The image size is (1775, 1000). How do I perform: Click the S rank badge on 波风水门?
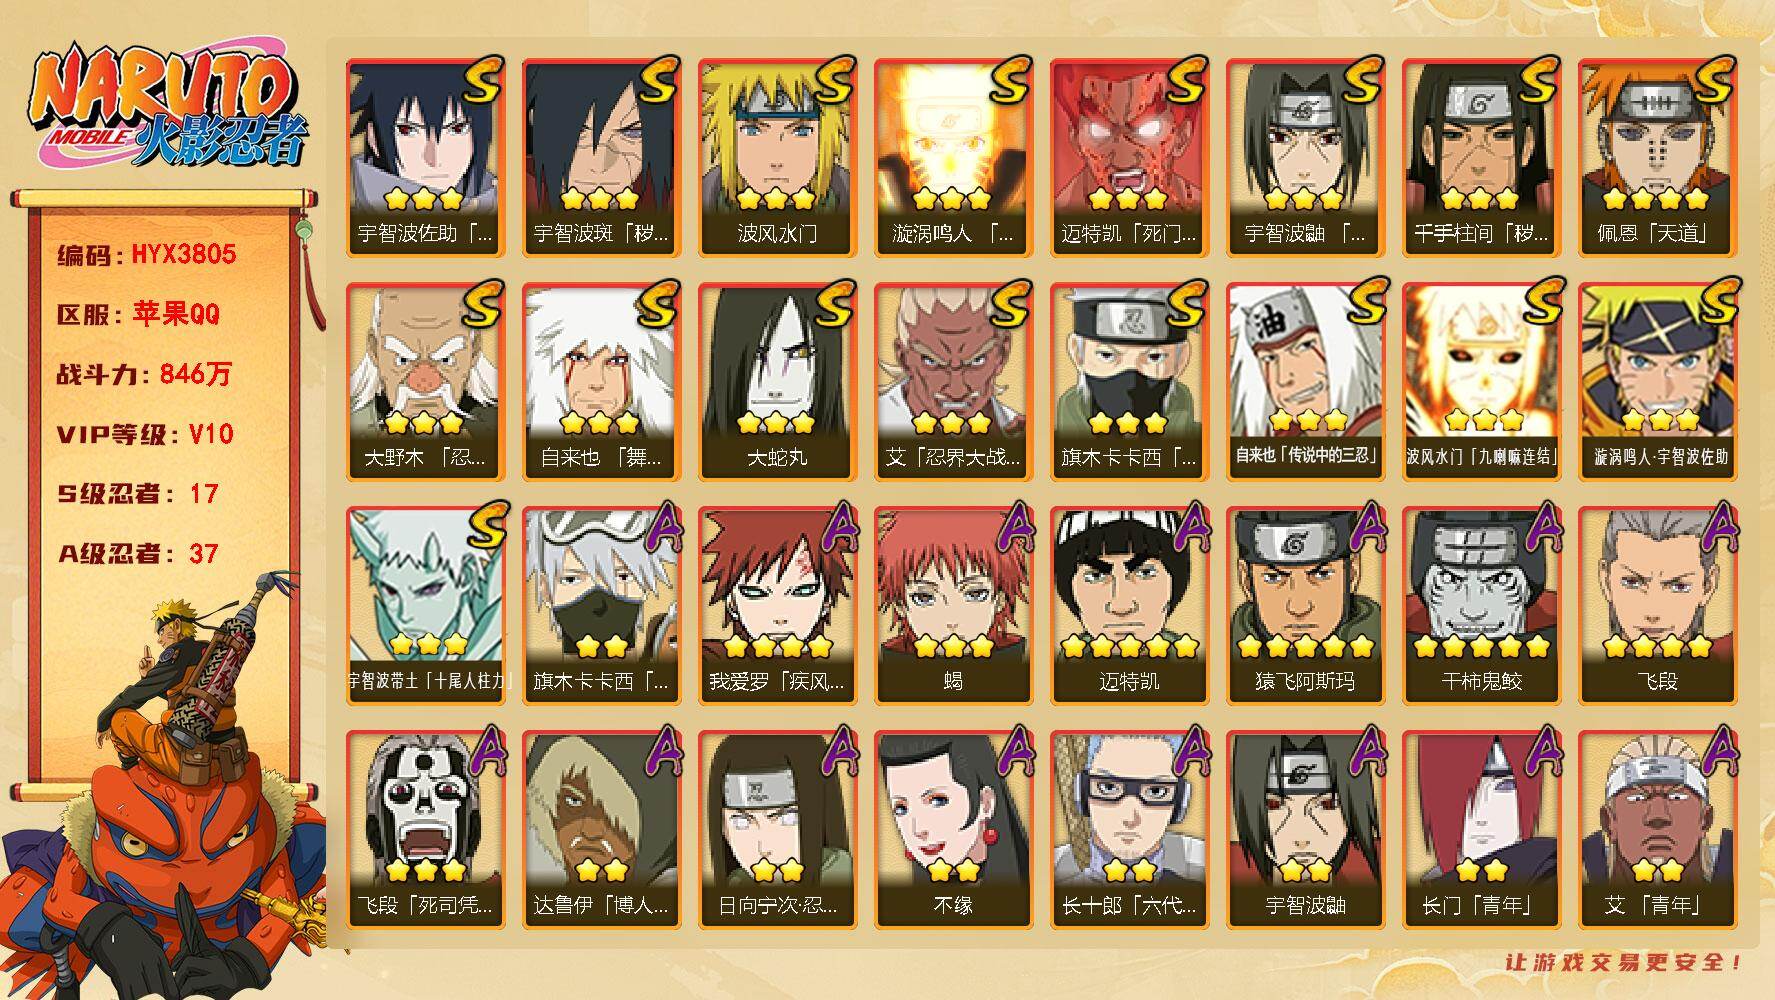(832, 80)
